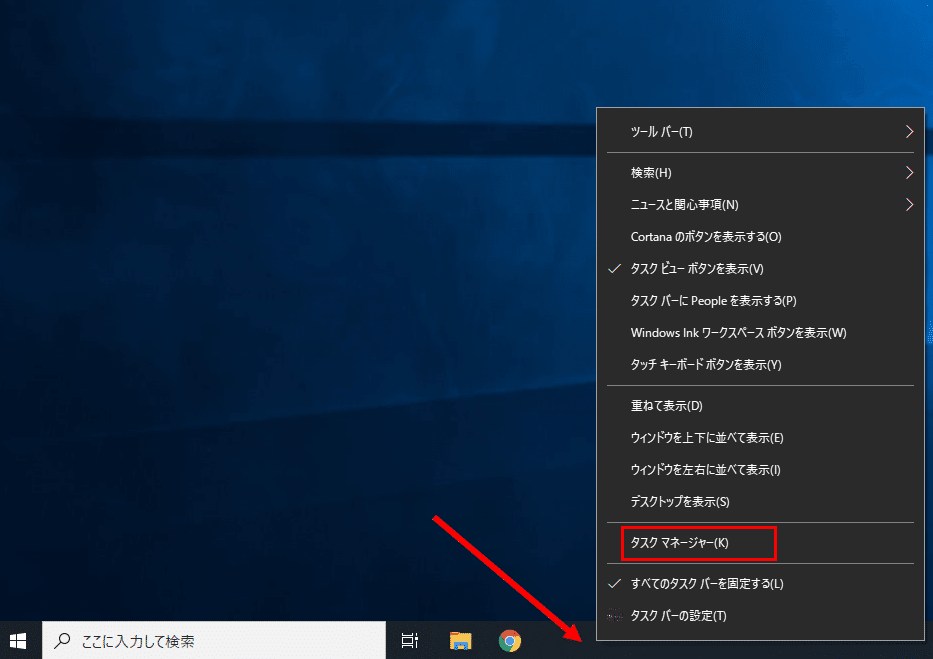This screenshot has width=933, height=659.
Task: Open タスク マネージャー from the context menu
Action: point(678,543)
